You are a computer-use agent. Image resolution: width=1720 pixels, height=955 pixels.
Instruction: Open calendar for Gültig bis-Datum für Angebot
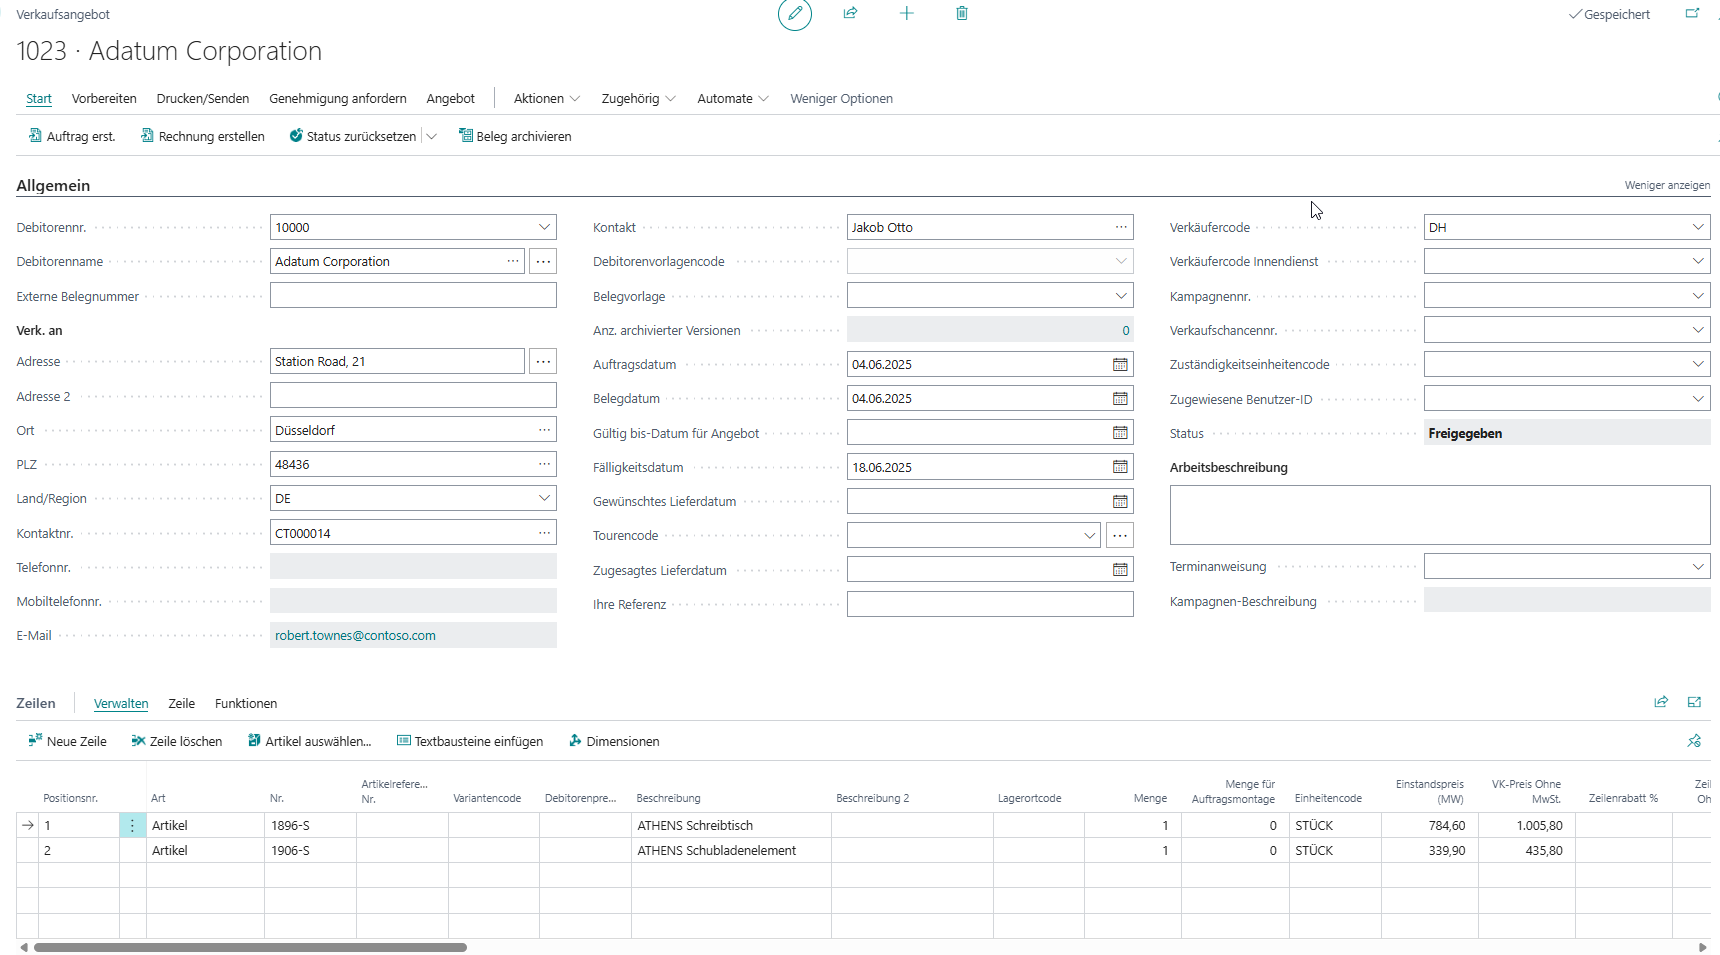[1120, 433]
